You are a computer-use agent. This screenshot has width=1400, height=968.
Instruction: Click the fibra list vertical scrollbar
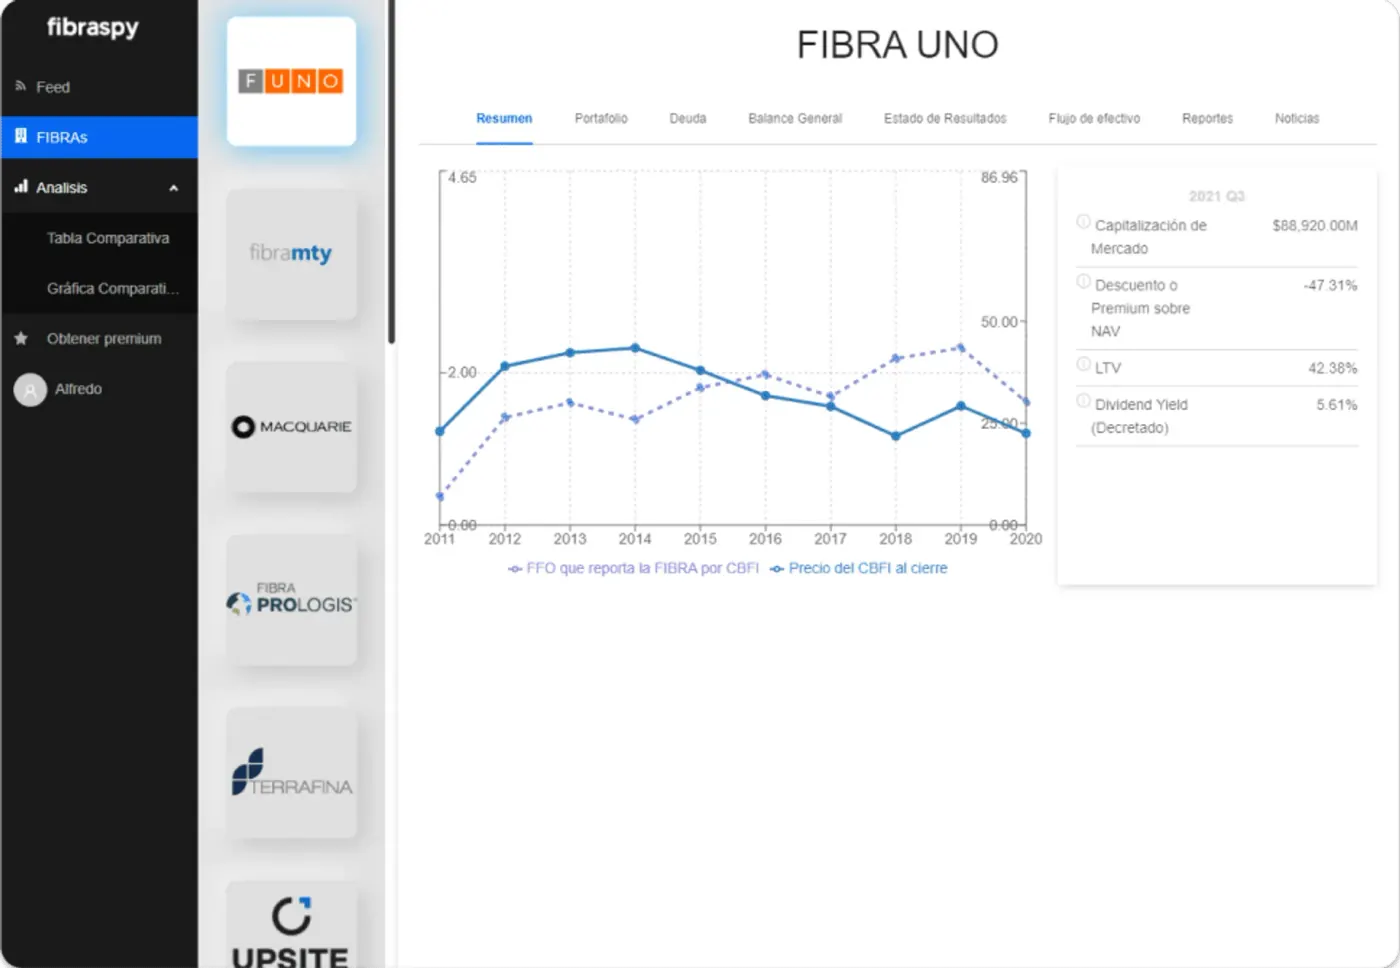point(392,172)
